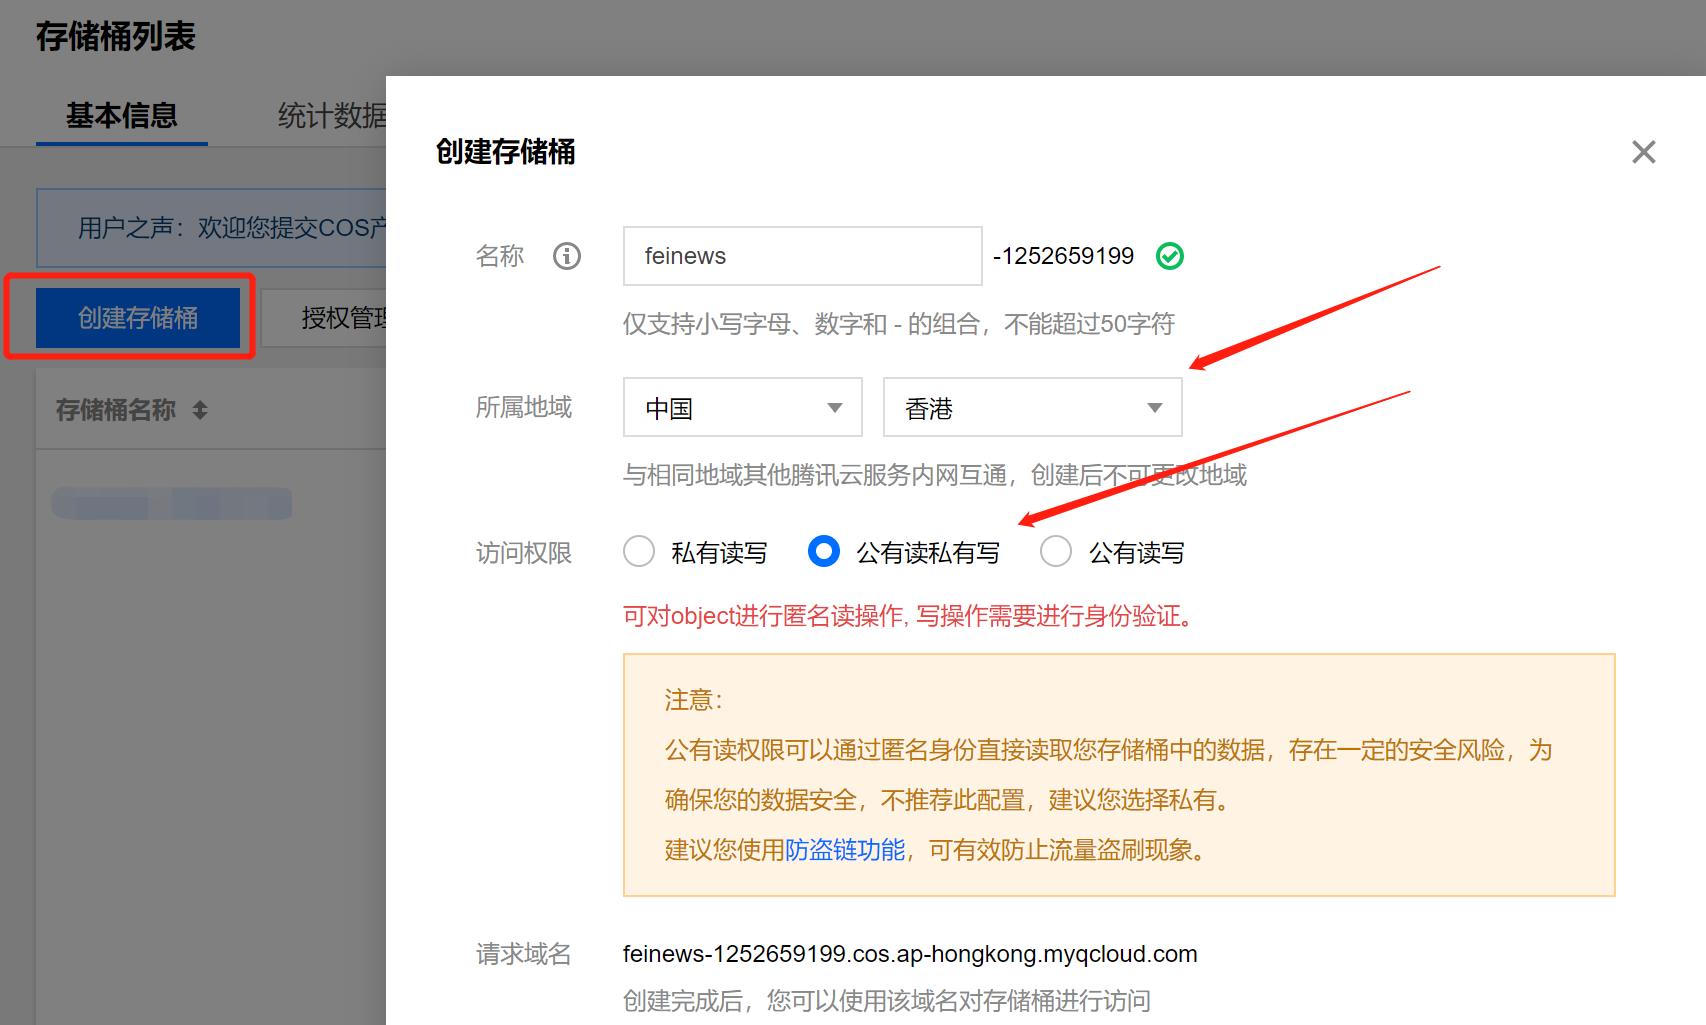Click the 存储桶列表 page title
This screenshot has height=1025, width=1706.
click(x=116, y=37)
